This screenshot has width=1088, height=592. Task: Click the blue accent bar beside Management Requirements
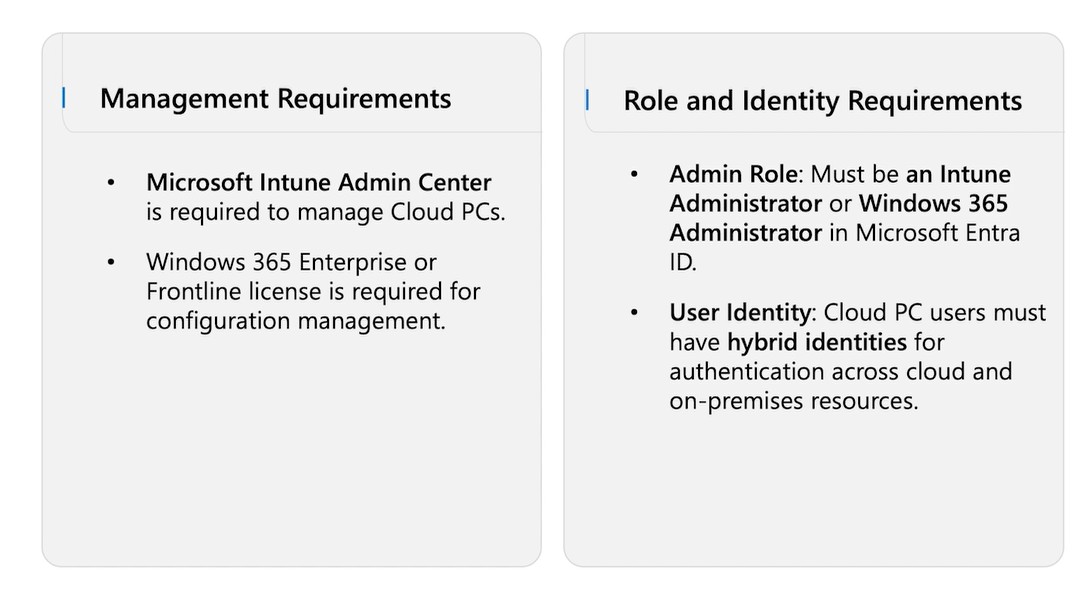pos(64,98)
